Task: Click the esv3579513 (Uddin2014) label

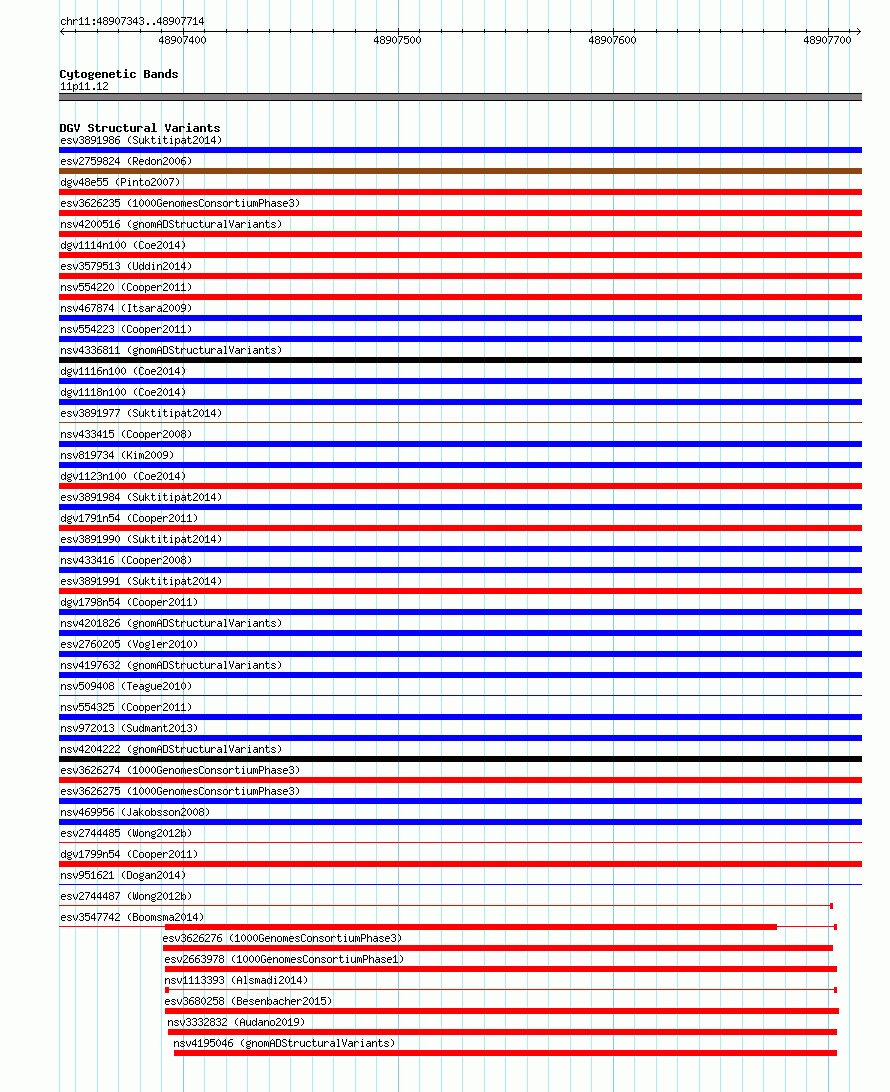Action: pyautogui.click(x=126, y=266)
